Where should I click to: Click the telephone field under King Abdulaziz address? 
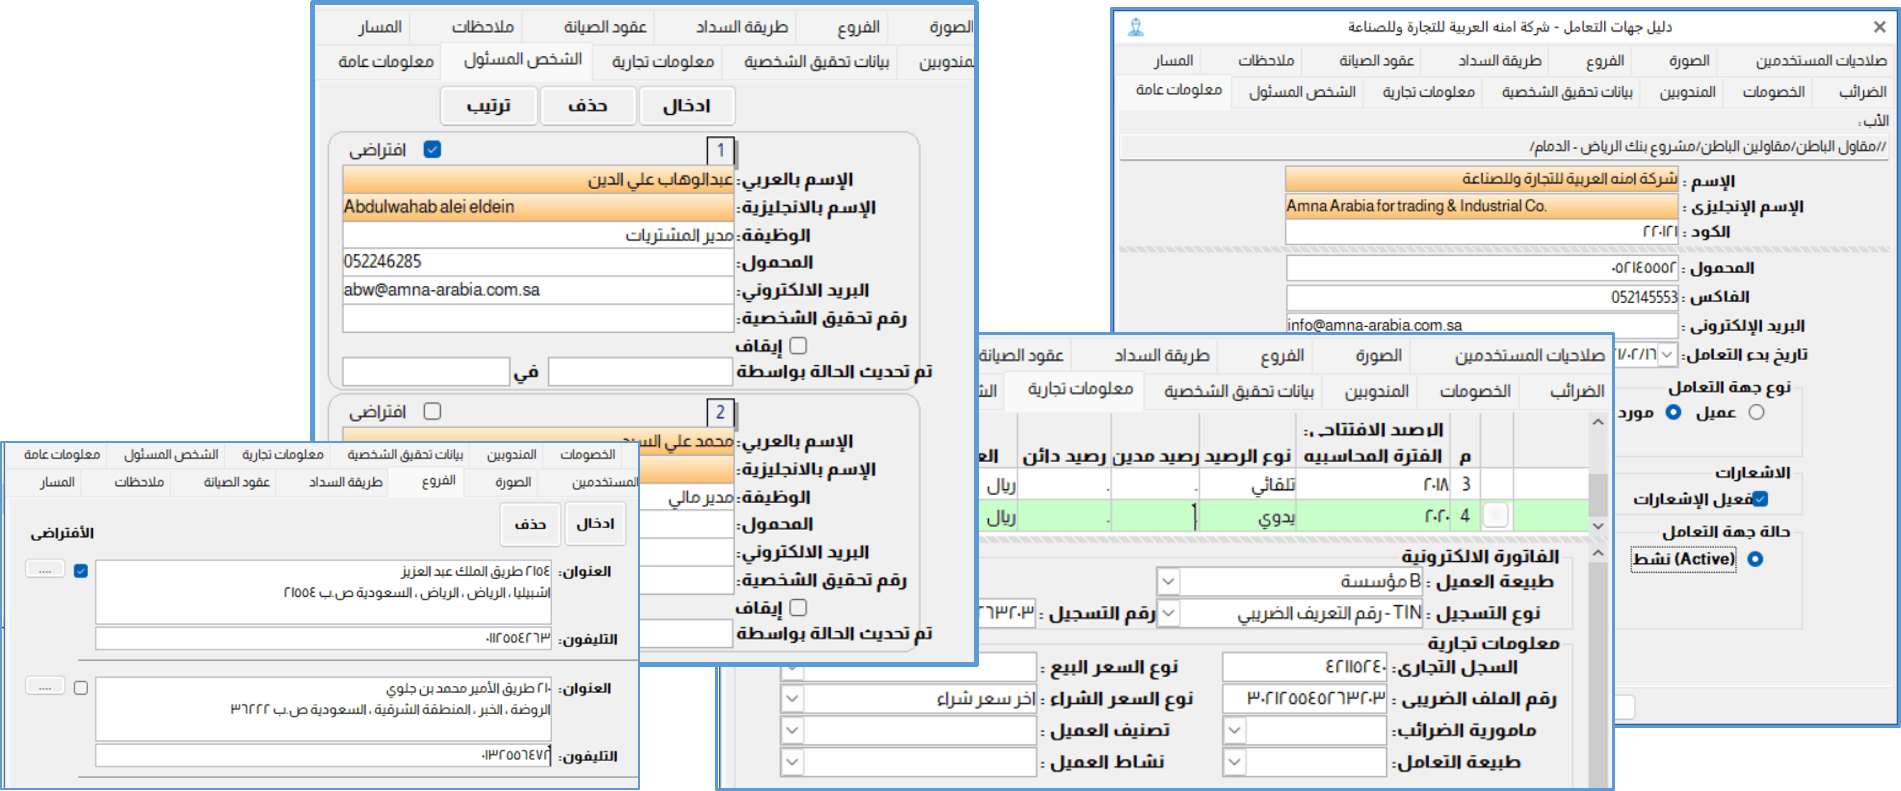(324, 638)
